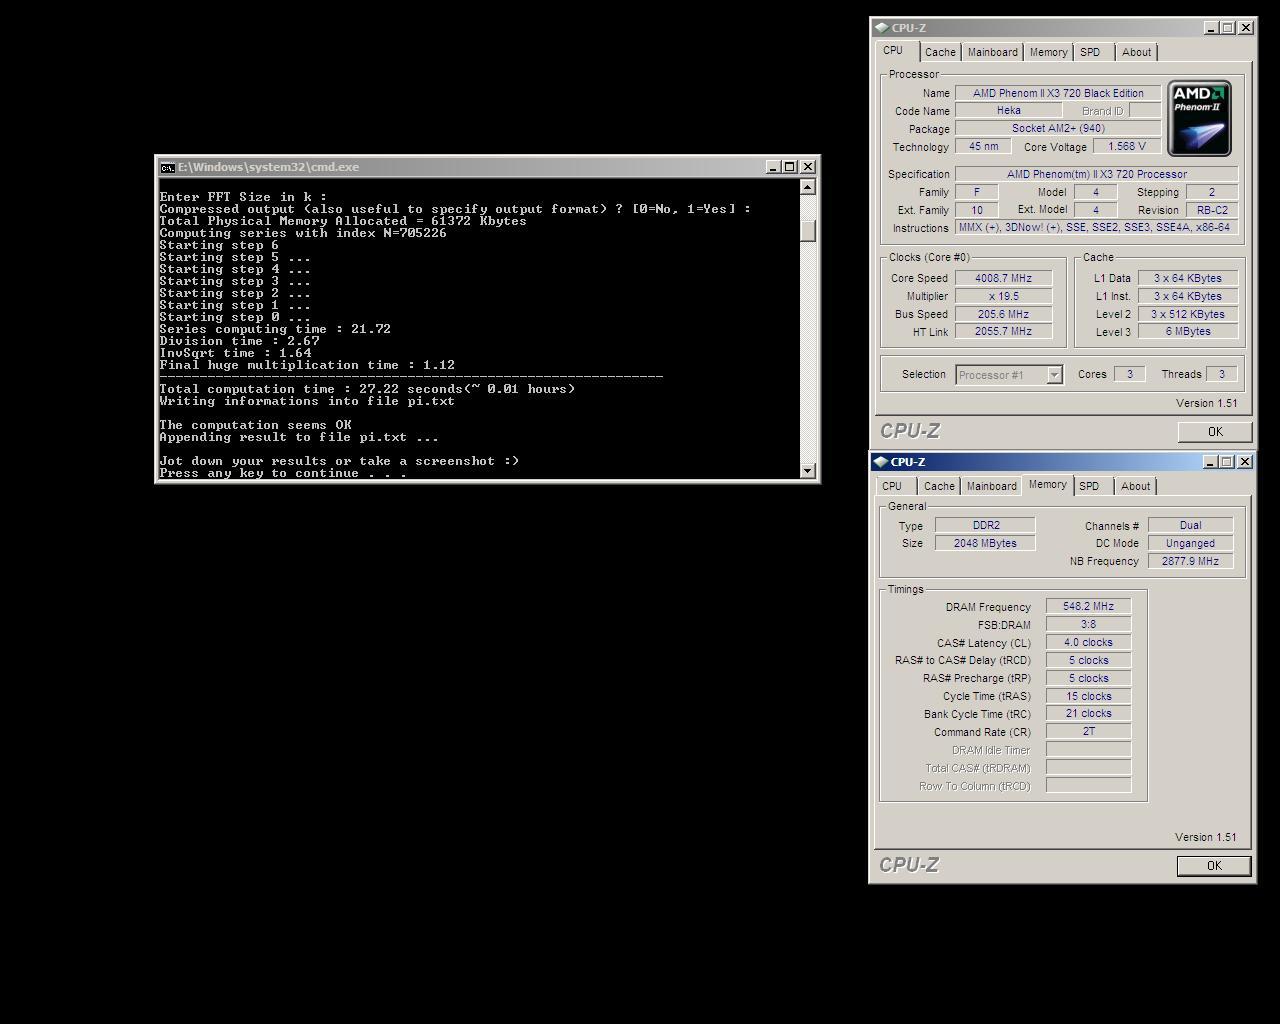Click DC Mode value Unganged
This screenshot has width=1280, height=1024.
pos(1190,543)
